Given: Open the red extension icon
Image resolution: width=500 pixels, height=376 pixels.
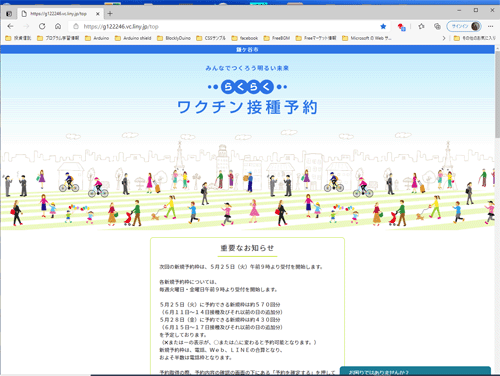Looking at the screenshot, I should [x=401, y=27].
